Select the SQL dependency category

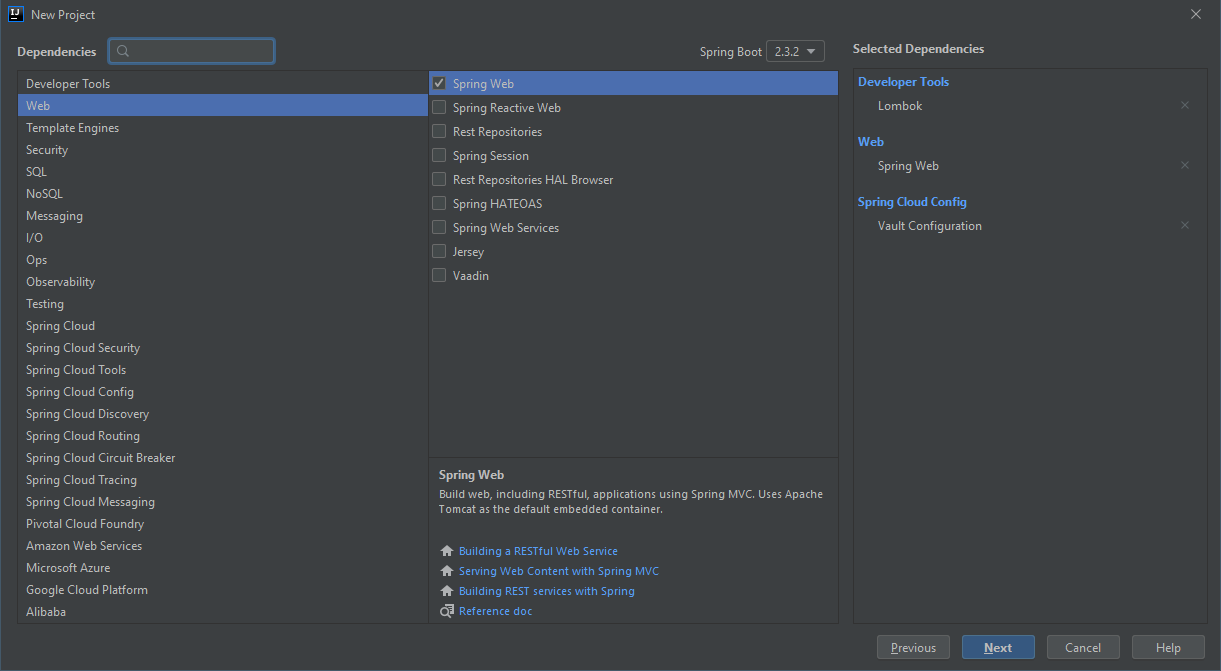[36, 172]
